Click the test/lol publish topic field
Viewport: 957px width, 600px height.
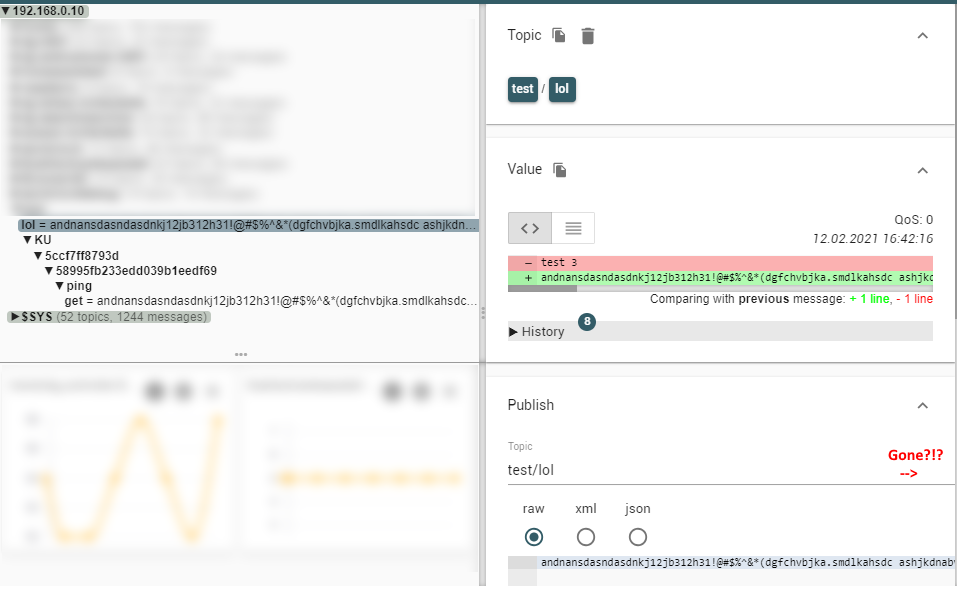600,470
